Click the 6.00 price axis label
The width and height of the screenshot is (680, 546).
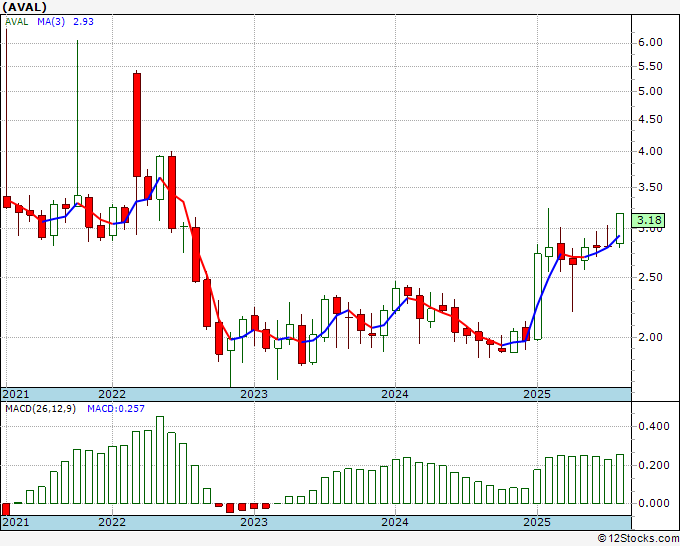(x=650, y=43)
